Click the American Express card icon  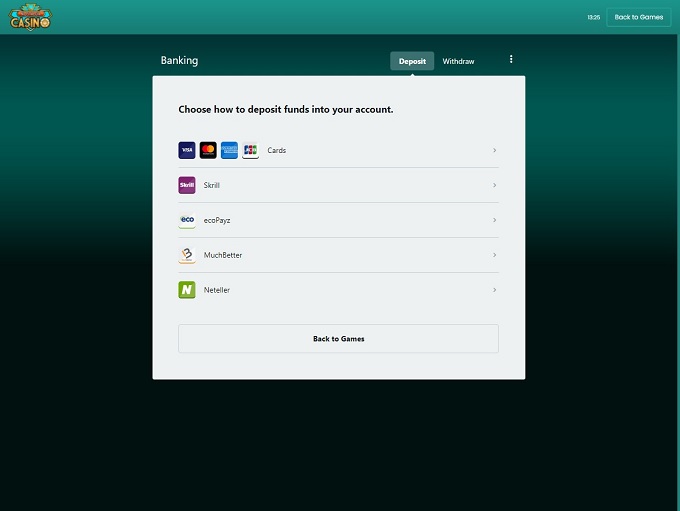(x=229, y=150)
